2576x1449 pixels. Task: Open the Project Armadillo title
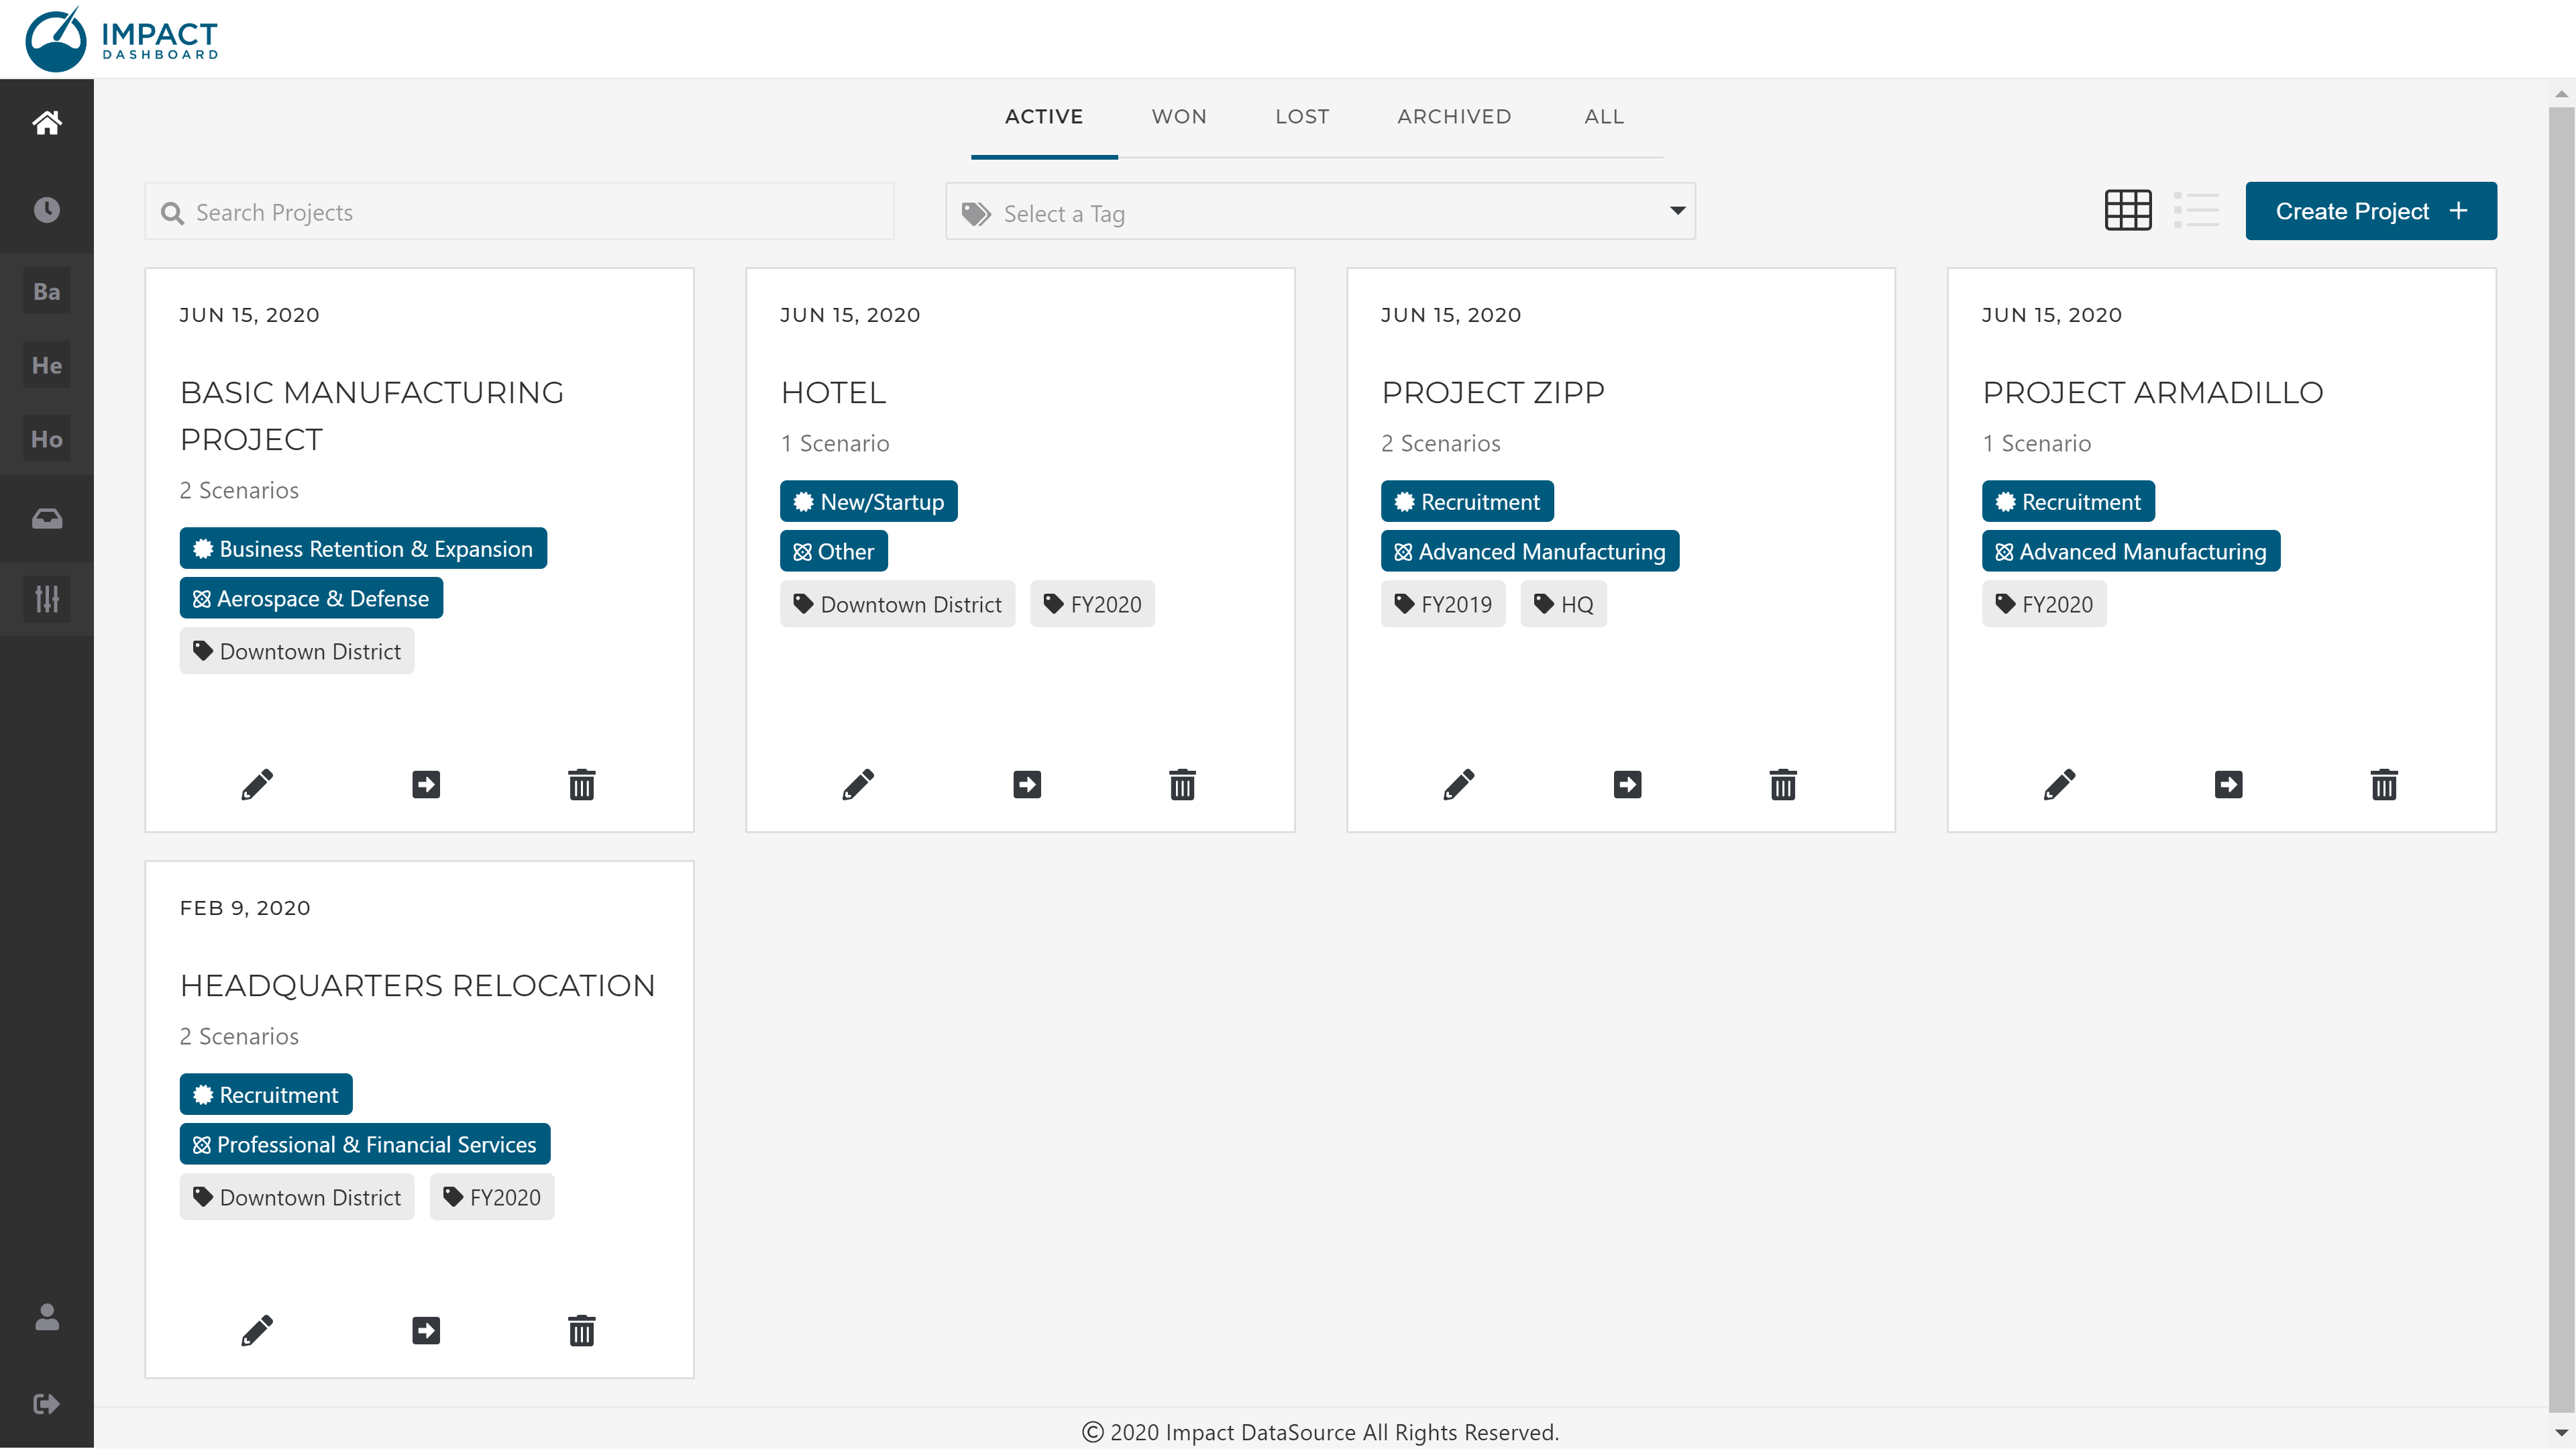2153,393
